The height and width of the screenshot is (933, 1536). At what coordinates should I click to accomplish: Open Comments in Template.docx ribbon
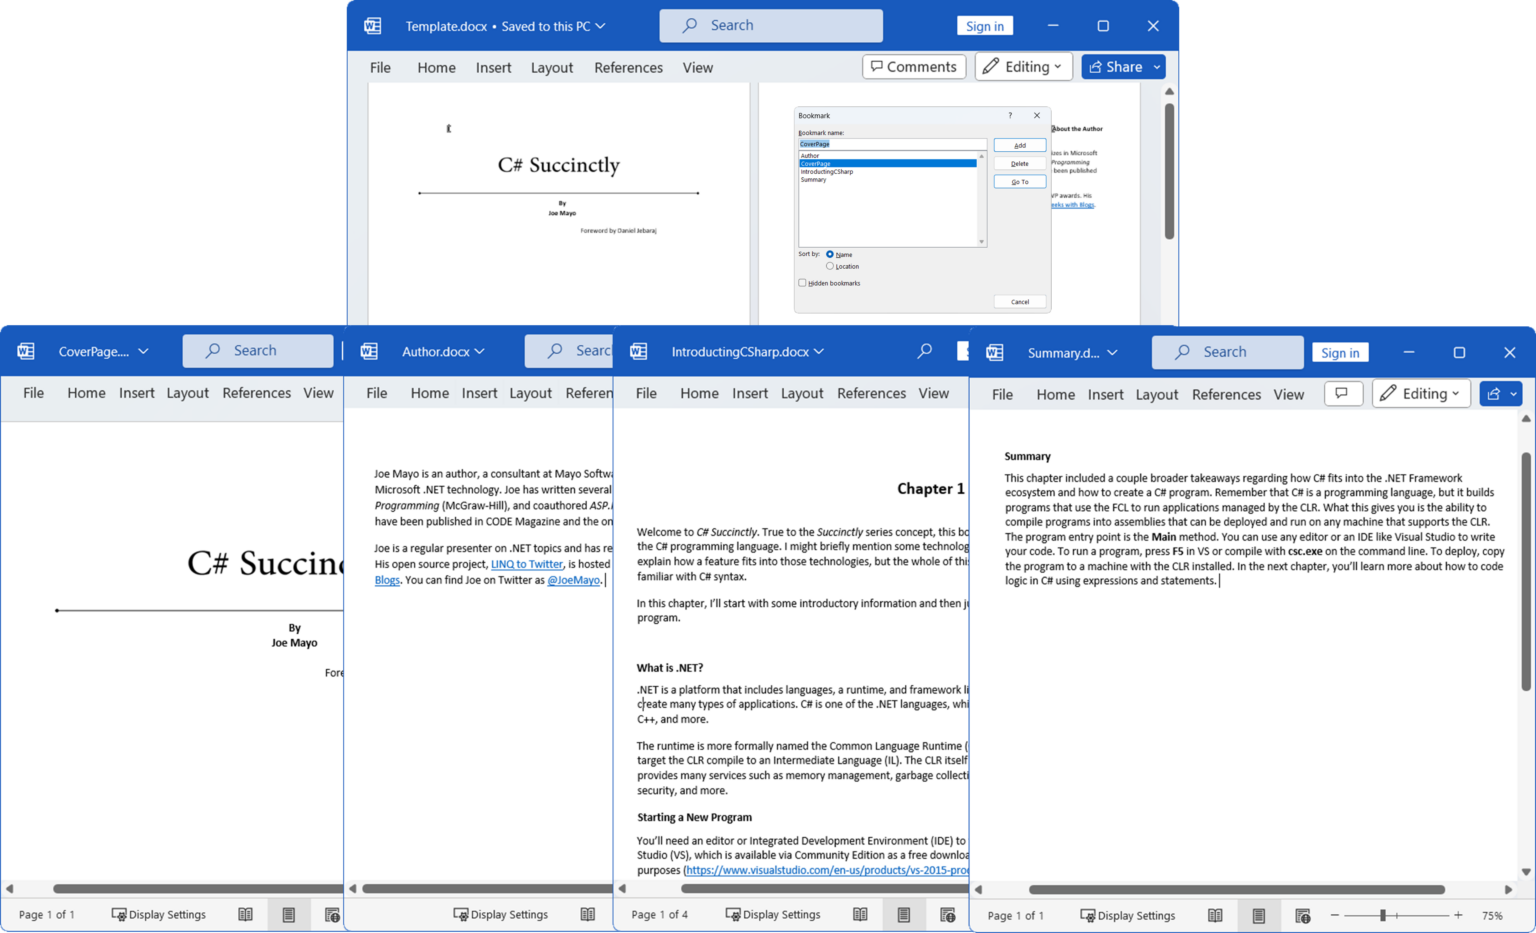click(913, 66)
